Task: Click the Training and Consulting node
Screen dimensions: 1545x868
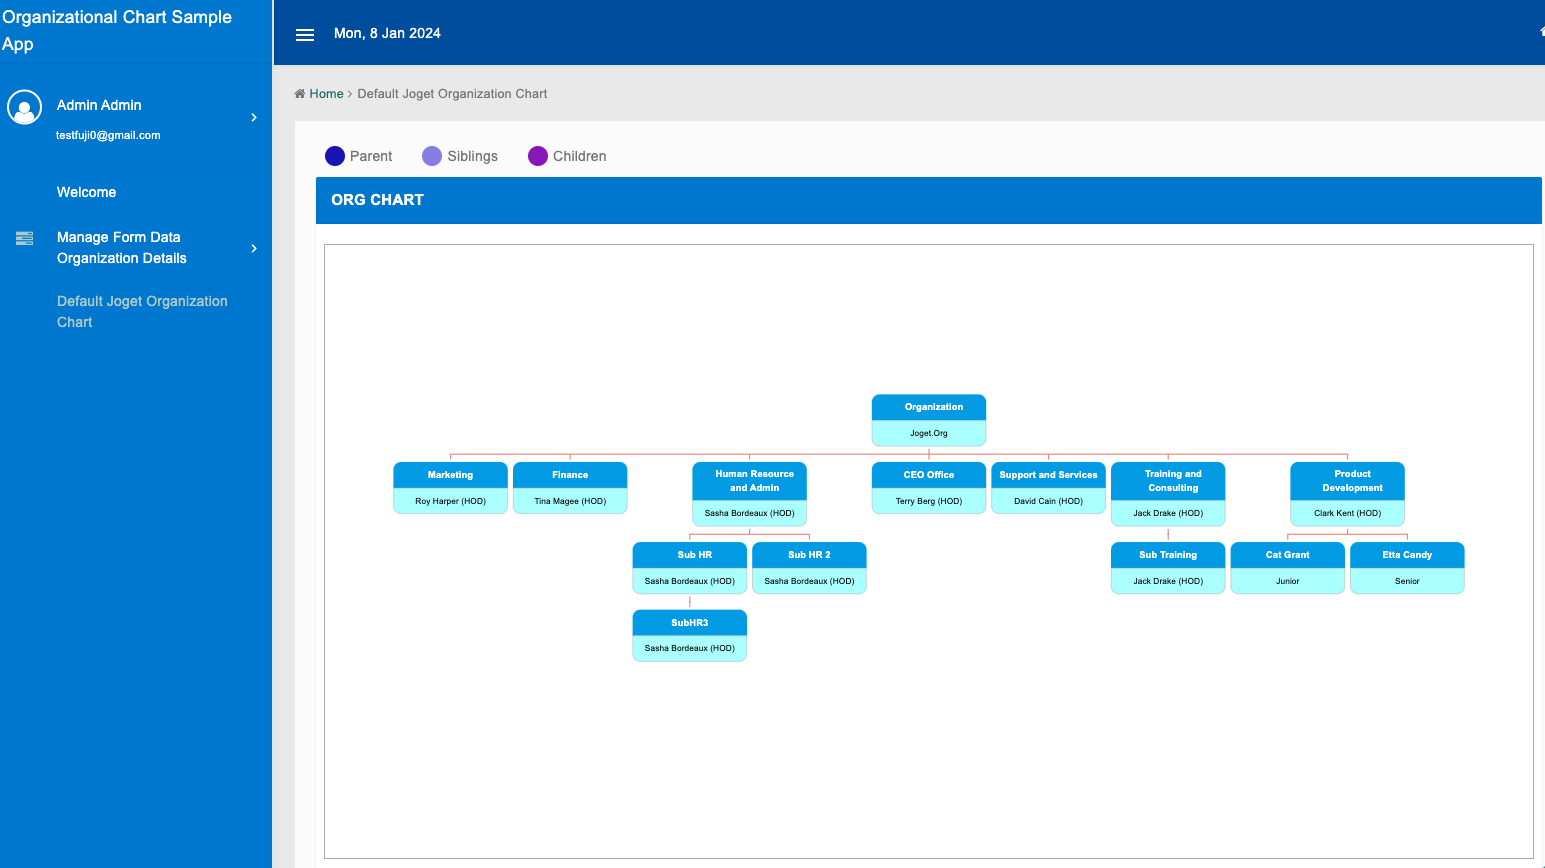Action: coord(1168,493)
